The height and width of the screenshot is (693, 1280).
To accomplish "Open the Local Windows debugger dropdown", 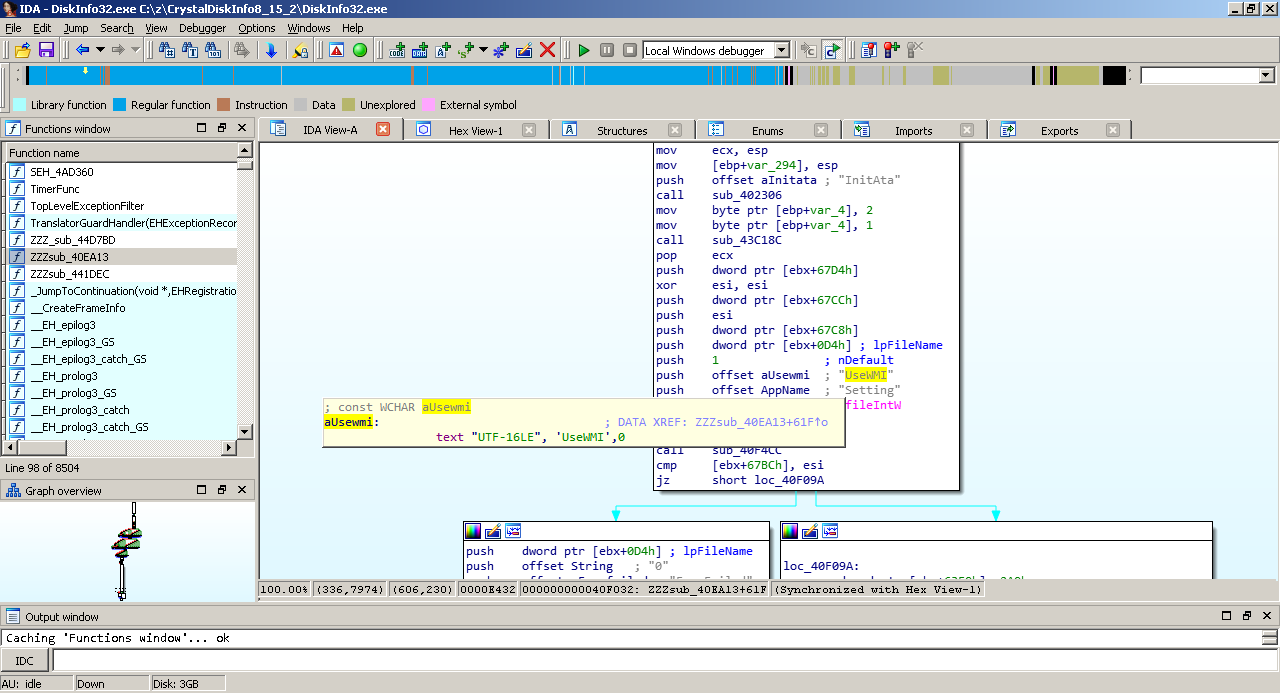I will 781,50.
